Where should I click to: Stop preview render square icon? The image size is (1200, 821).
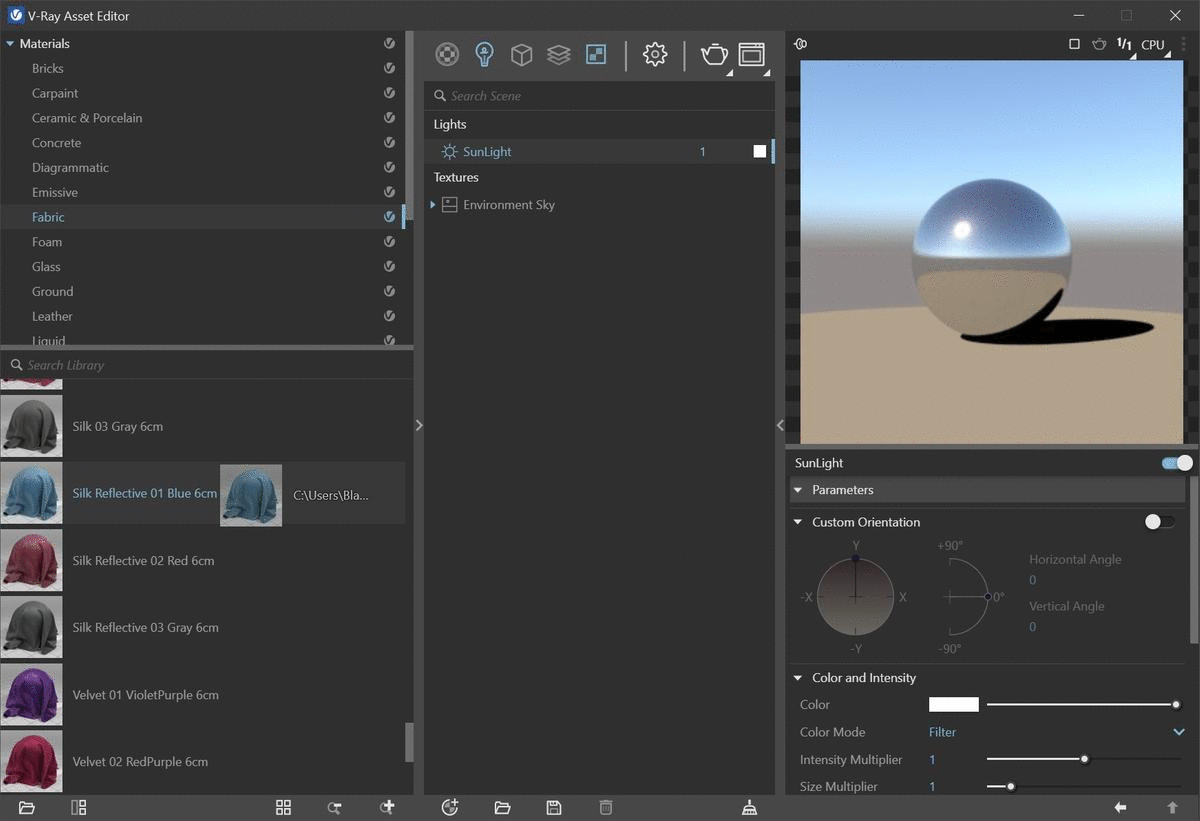click(1074, 44)
